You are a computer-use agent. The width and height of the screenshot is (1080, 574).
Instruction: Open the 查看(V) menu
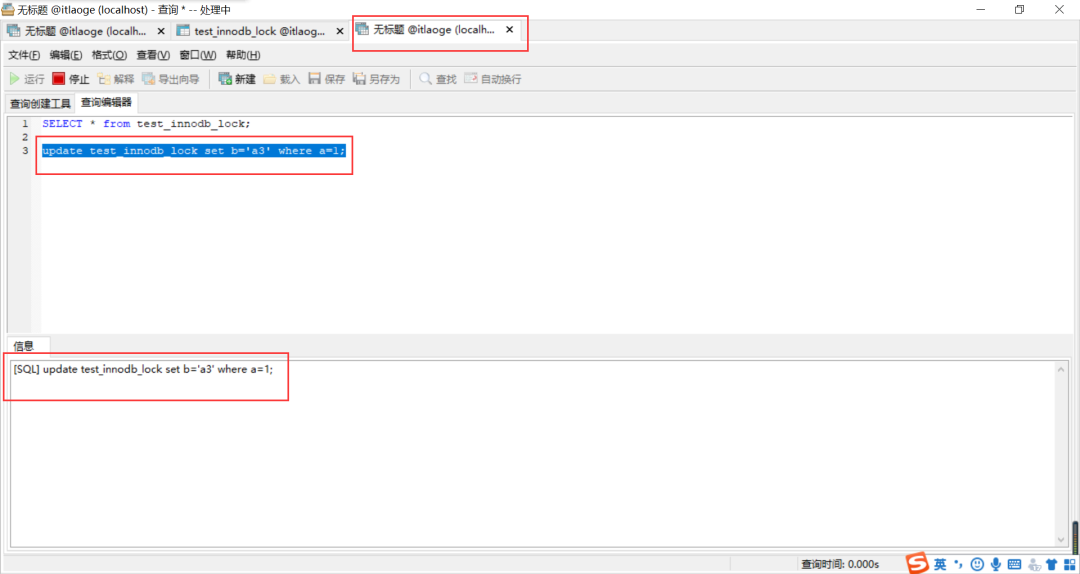pos(153,55)
